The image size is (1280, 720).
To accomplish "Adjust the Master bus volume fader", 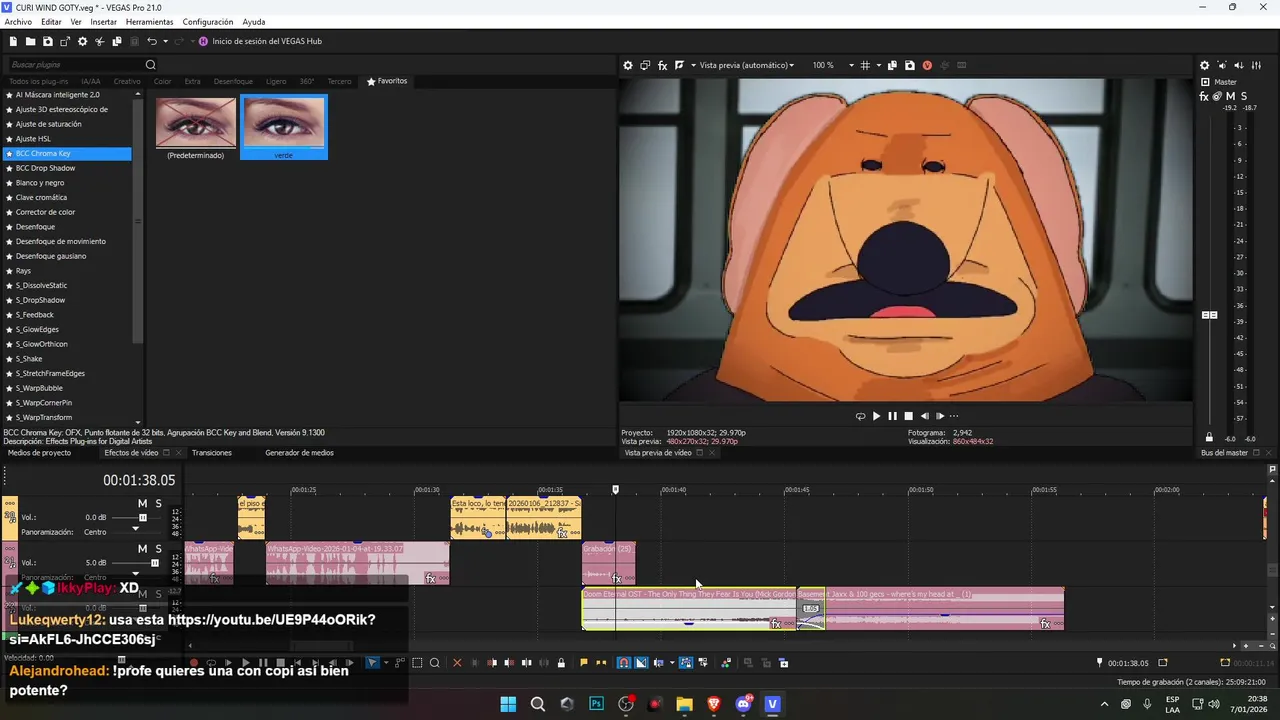I will point(1209,315).
